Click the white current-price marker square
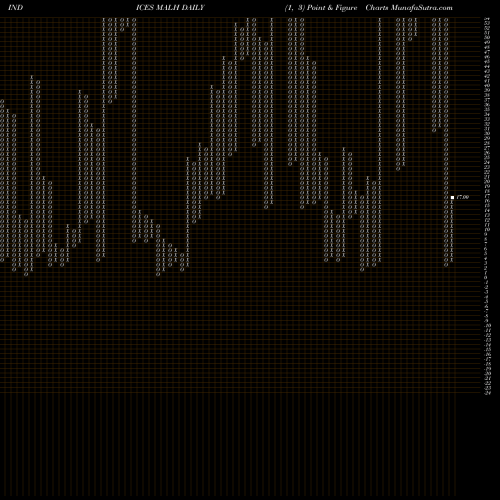Viewport: 500px width, 500px height. (x=452, y=197)
